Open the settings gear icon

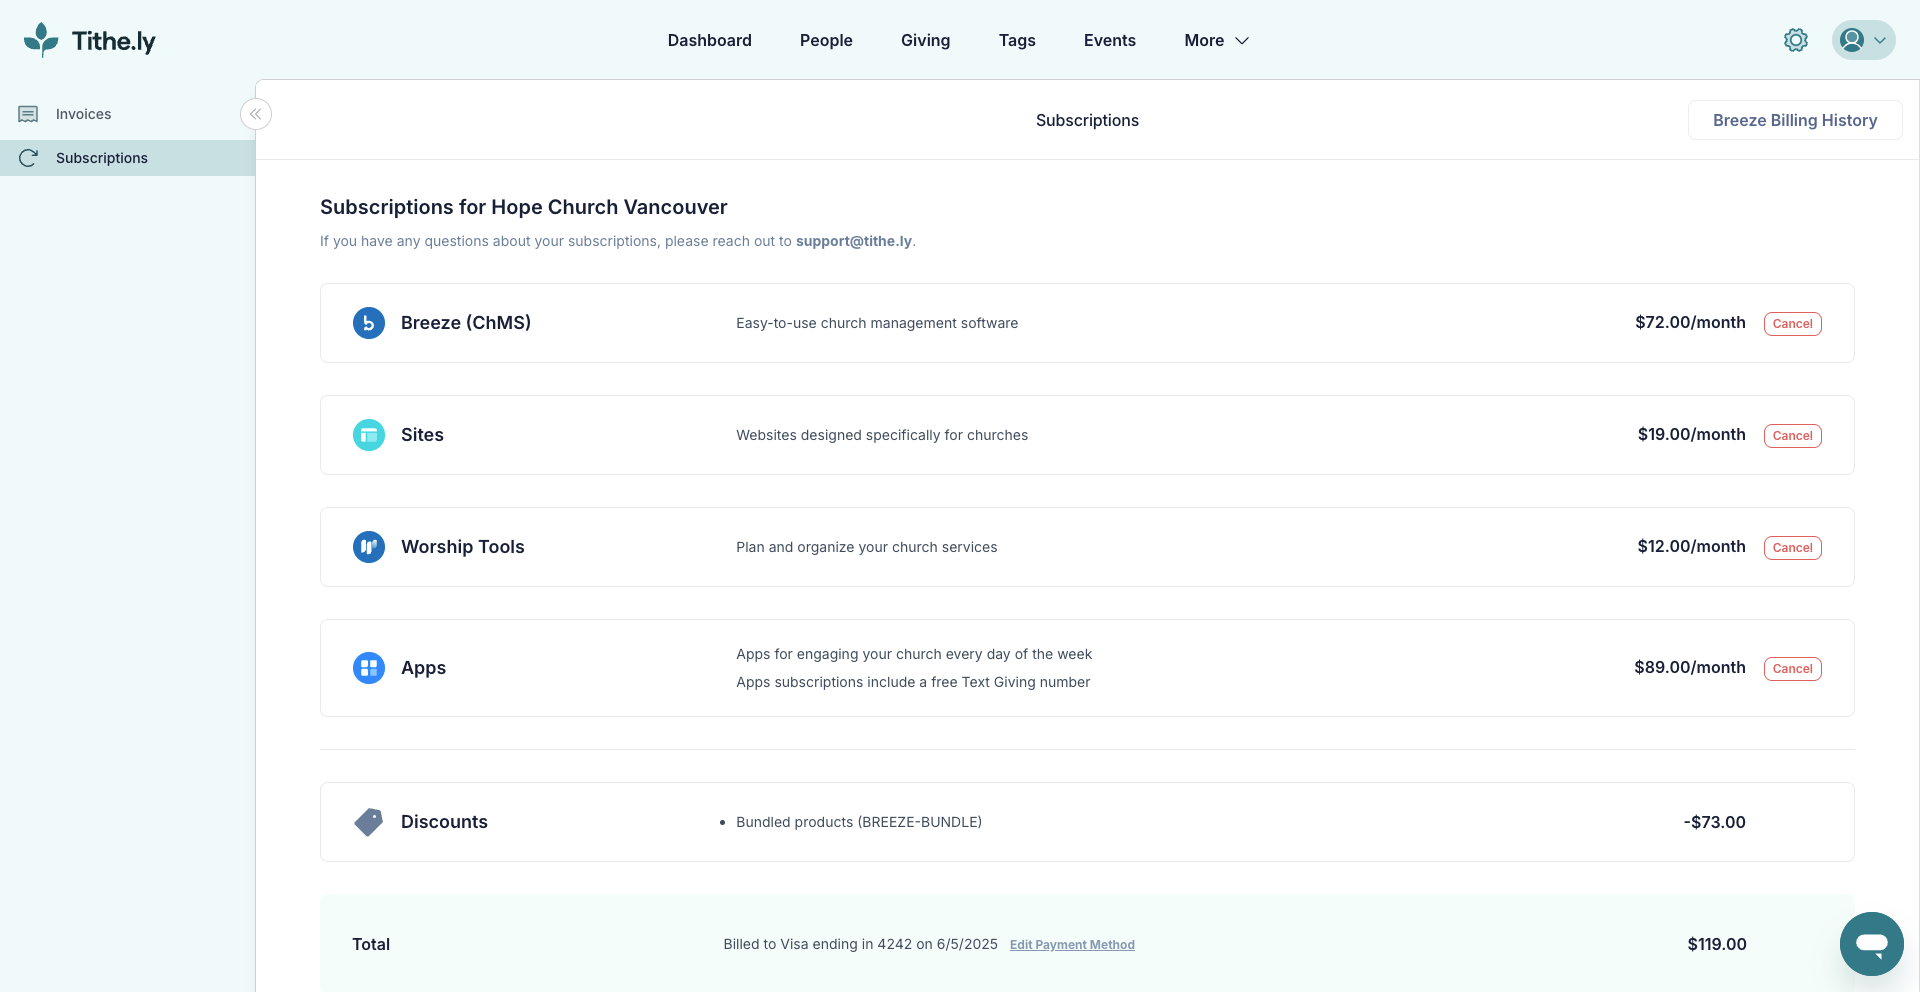[x=1795, y=40]
